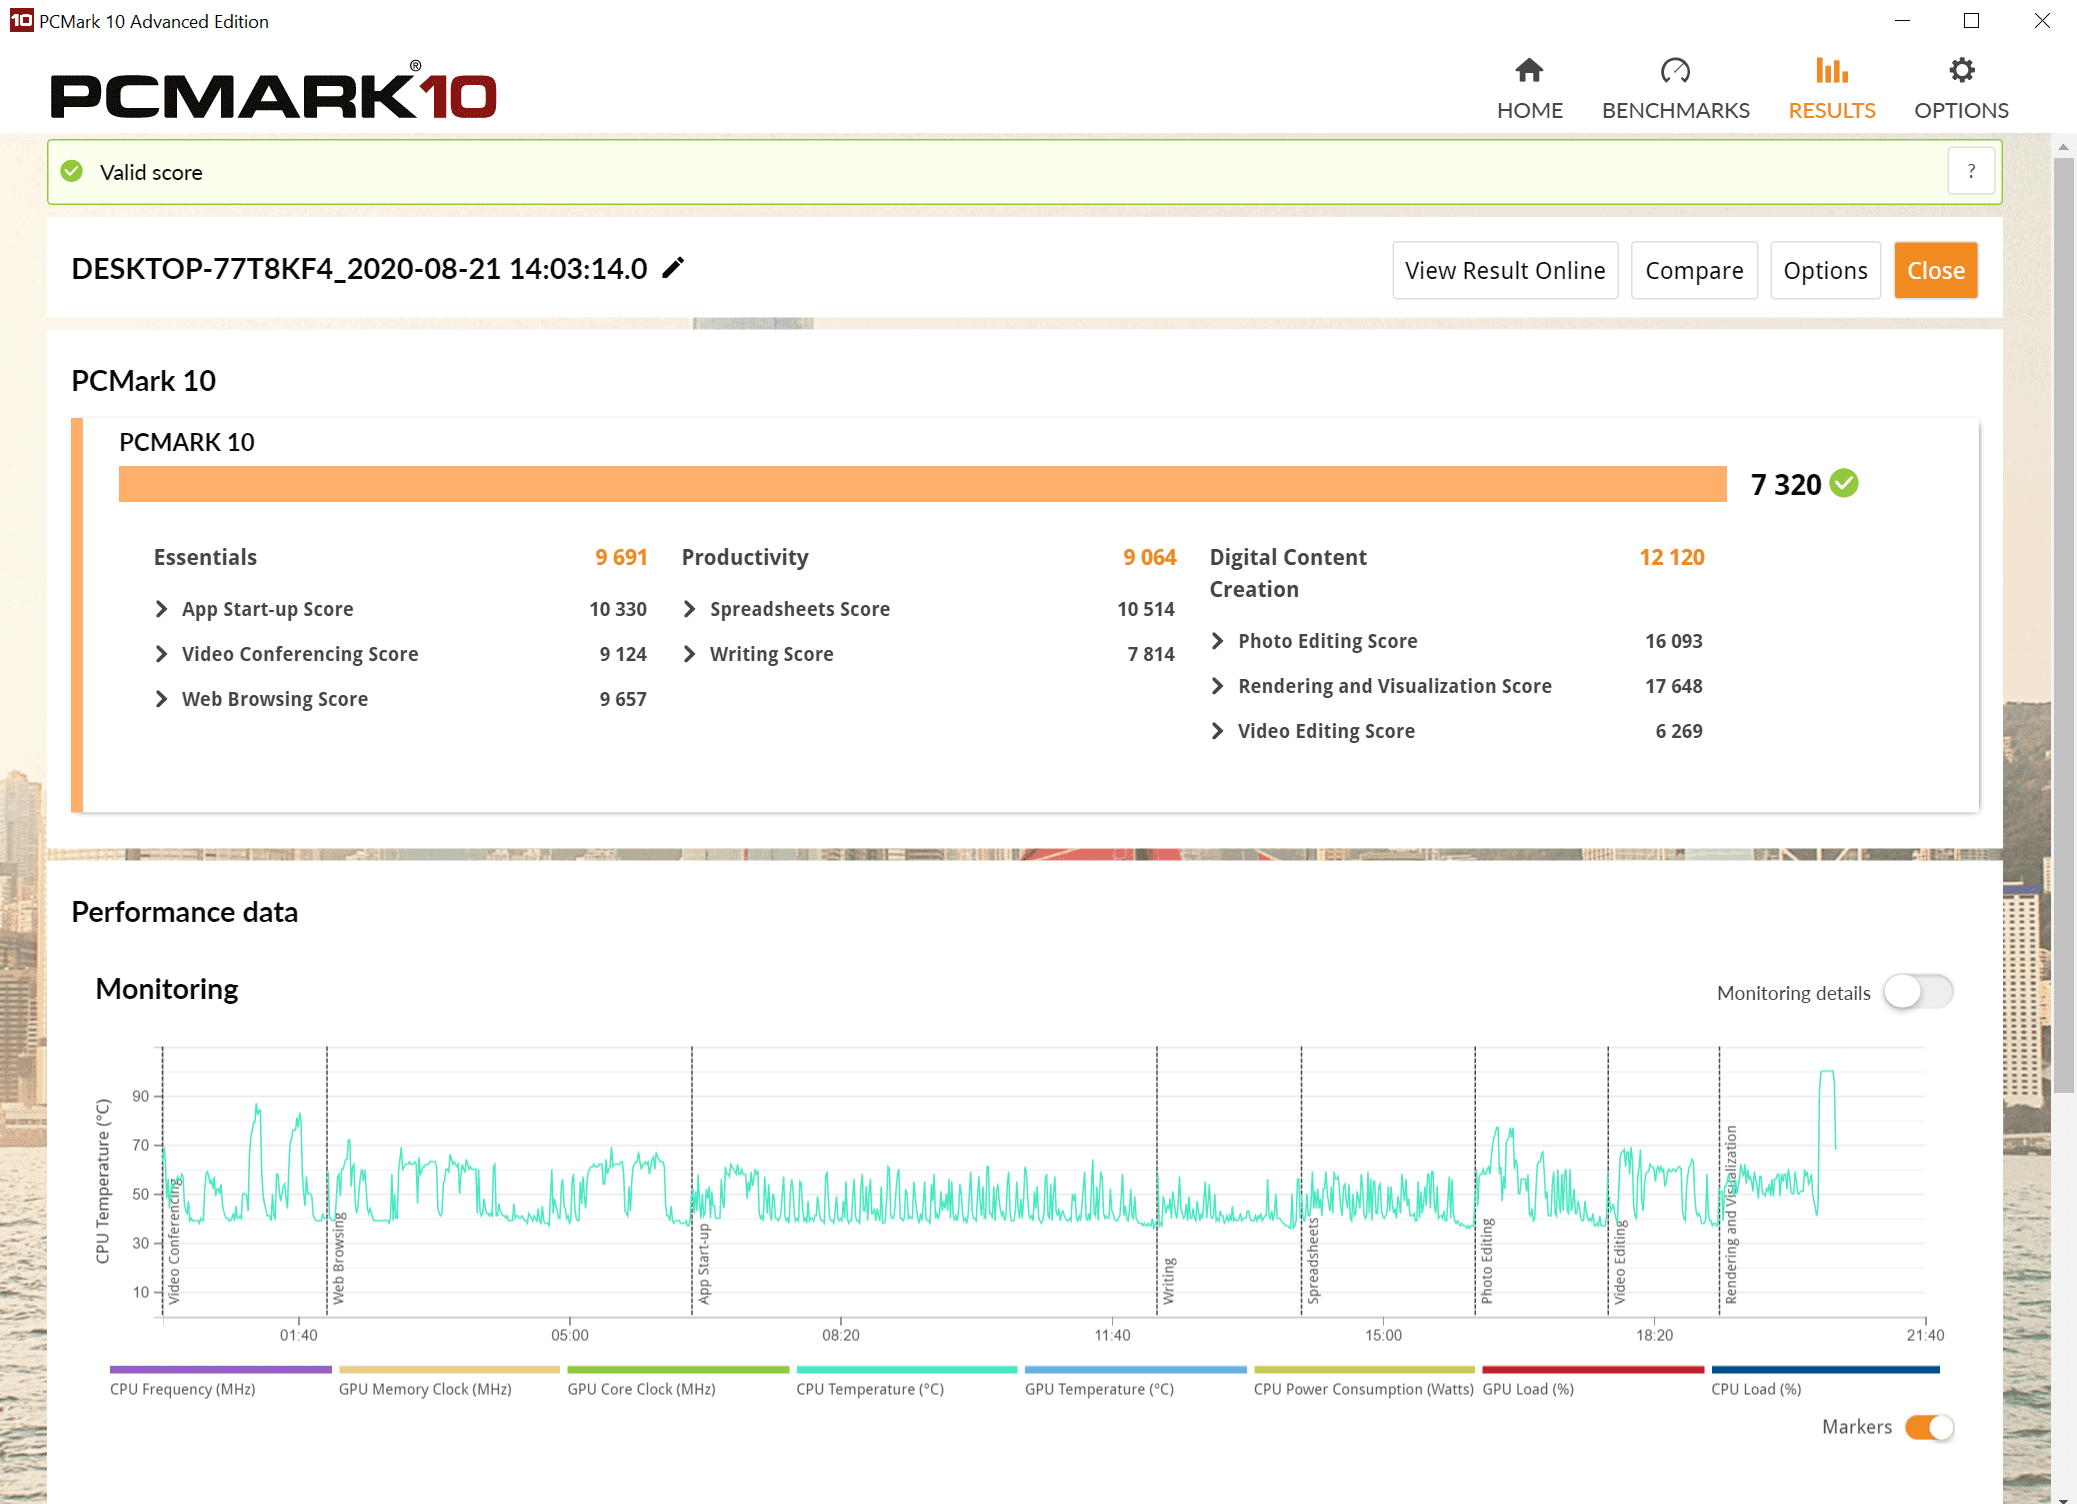The image size is (2077, 1504).
Task: Select CPU Frequency (MHz) legend swatch
Action: tap(220, 1369)
